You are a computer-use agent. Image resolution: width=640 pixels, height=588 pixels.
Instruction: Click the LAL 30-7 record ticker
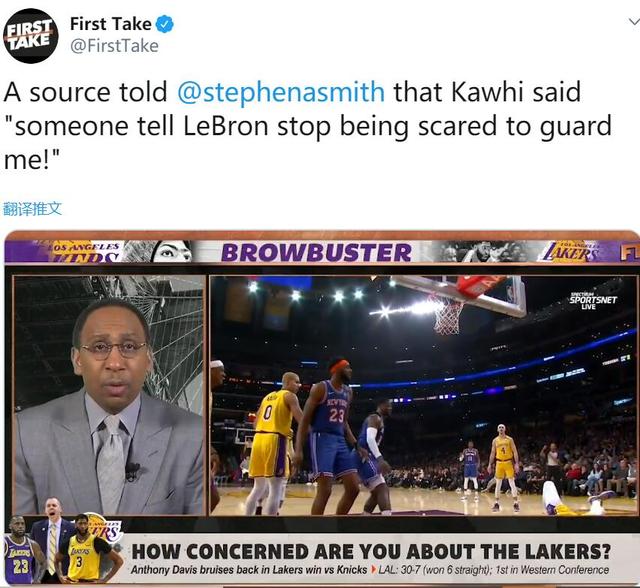point(493,570)
